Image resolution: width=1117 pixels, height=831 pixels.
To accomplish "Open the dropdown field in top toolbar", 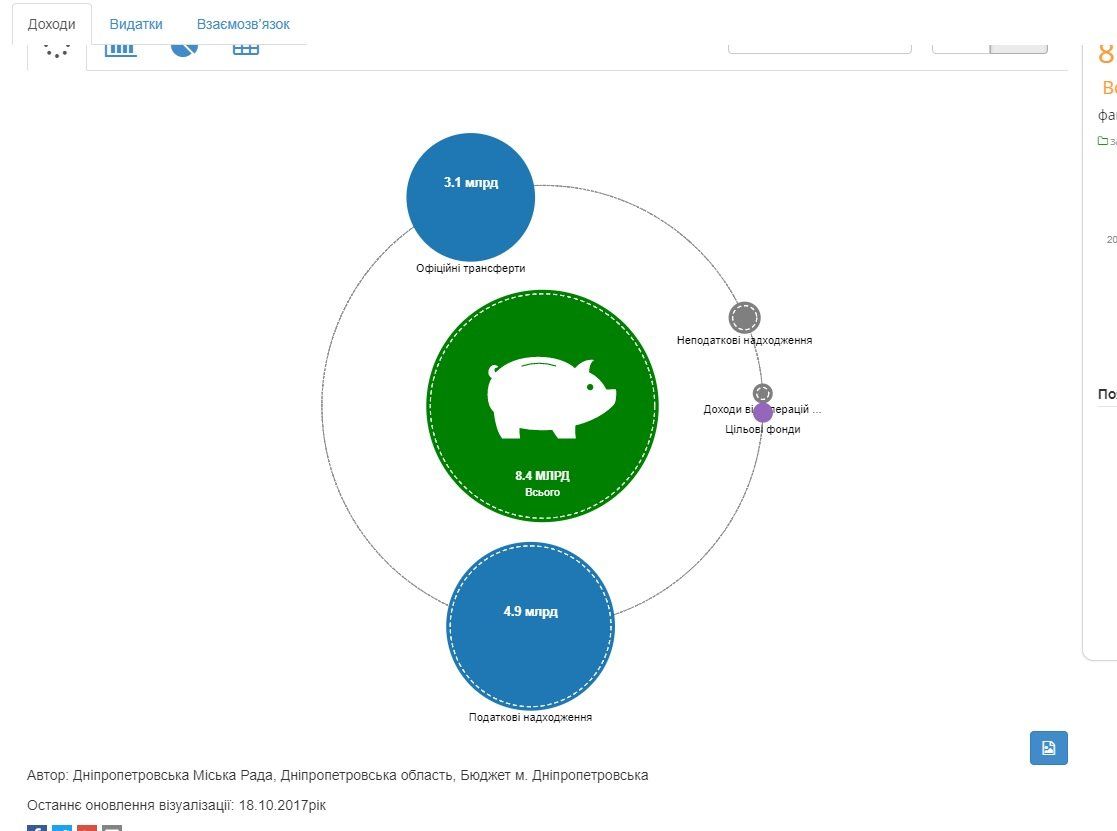I will point(819,46).
